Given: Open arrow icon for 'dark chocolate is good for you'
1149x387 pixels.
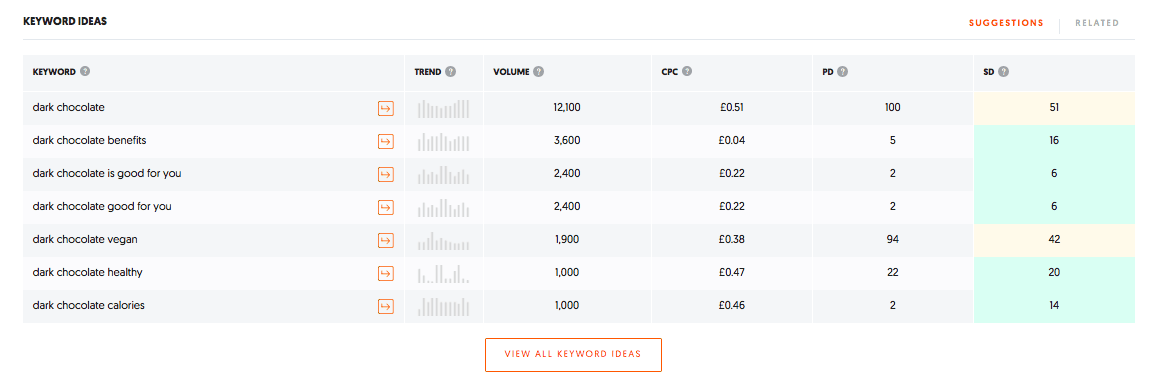Looking at the screenshot, I should tap(385, 174).
